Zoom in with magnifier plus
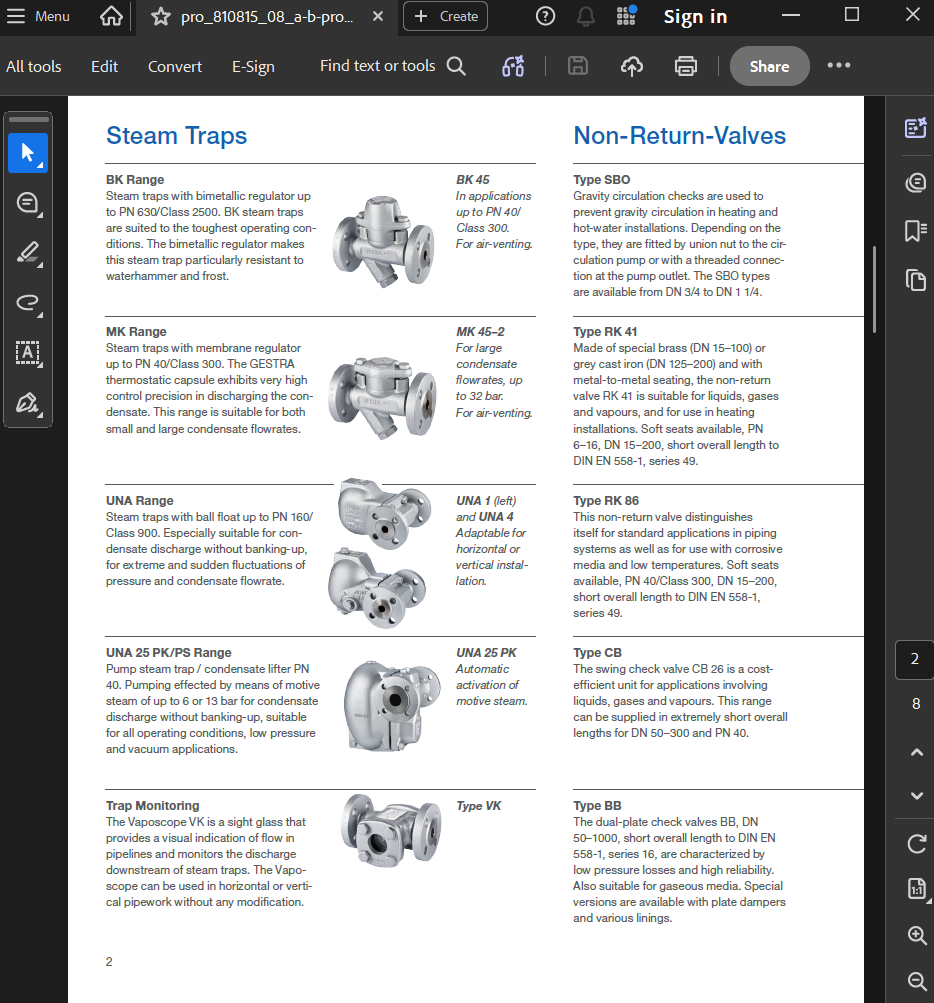Viewport: 934px width, 1003px height. pyautogui.click(x=917, y=935)
